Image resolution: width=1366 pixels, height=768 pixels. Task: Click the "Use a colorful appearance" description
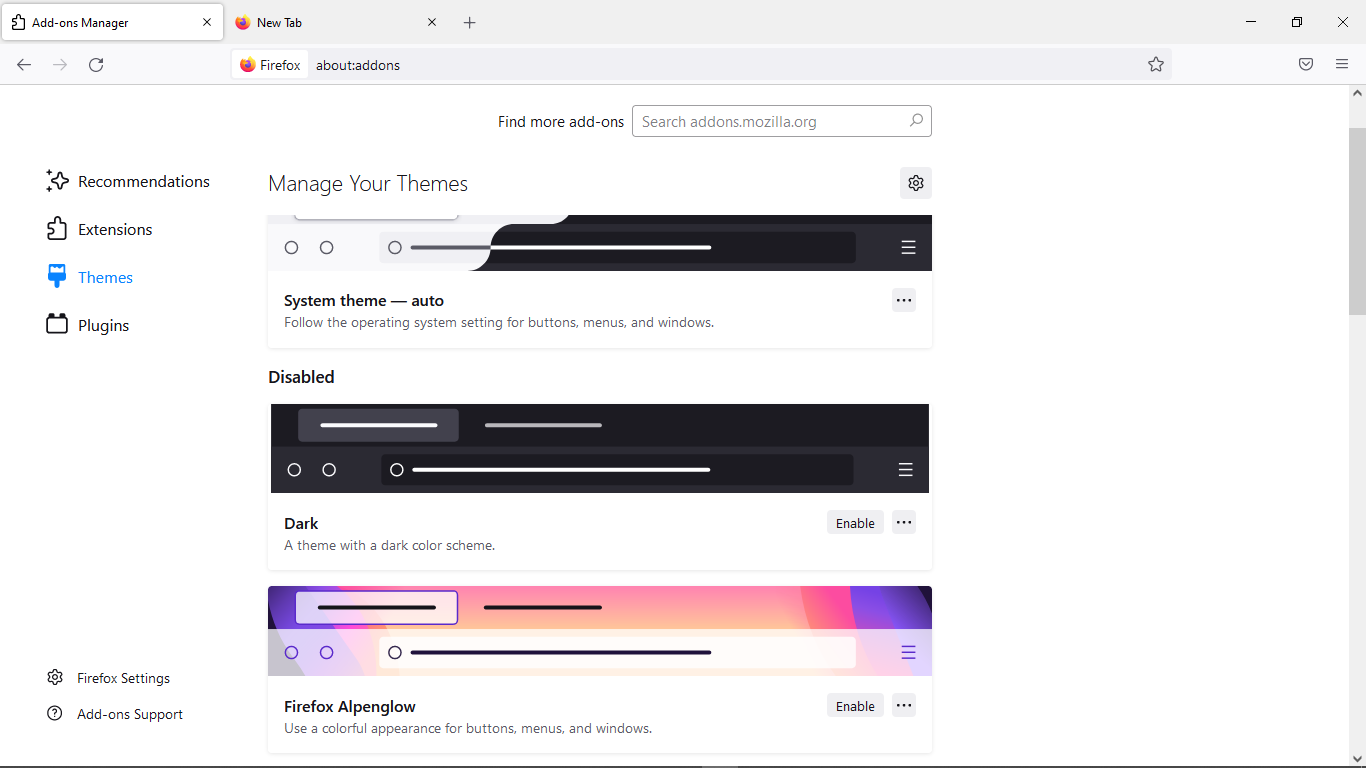pyautogui.click(x=468, y=729)
